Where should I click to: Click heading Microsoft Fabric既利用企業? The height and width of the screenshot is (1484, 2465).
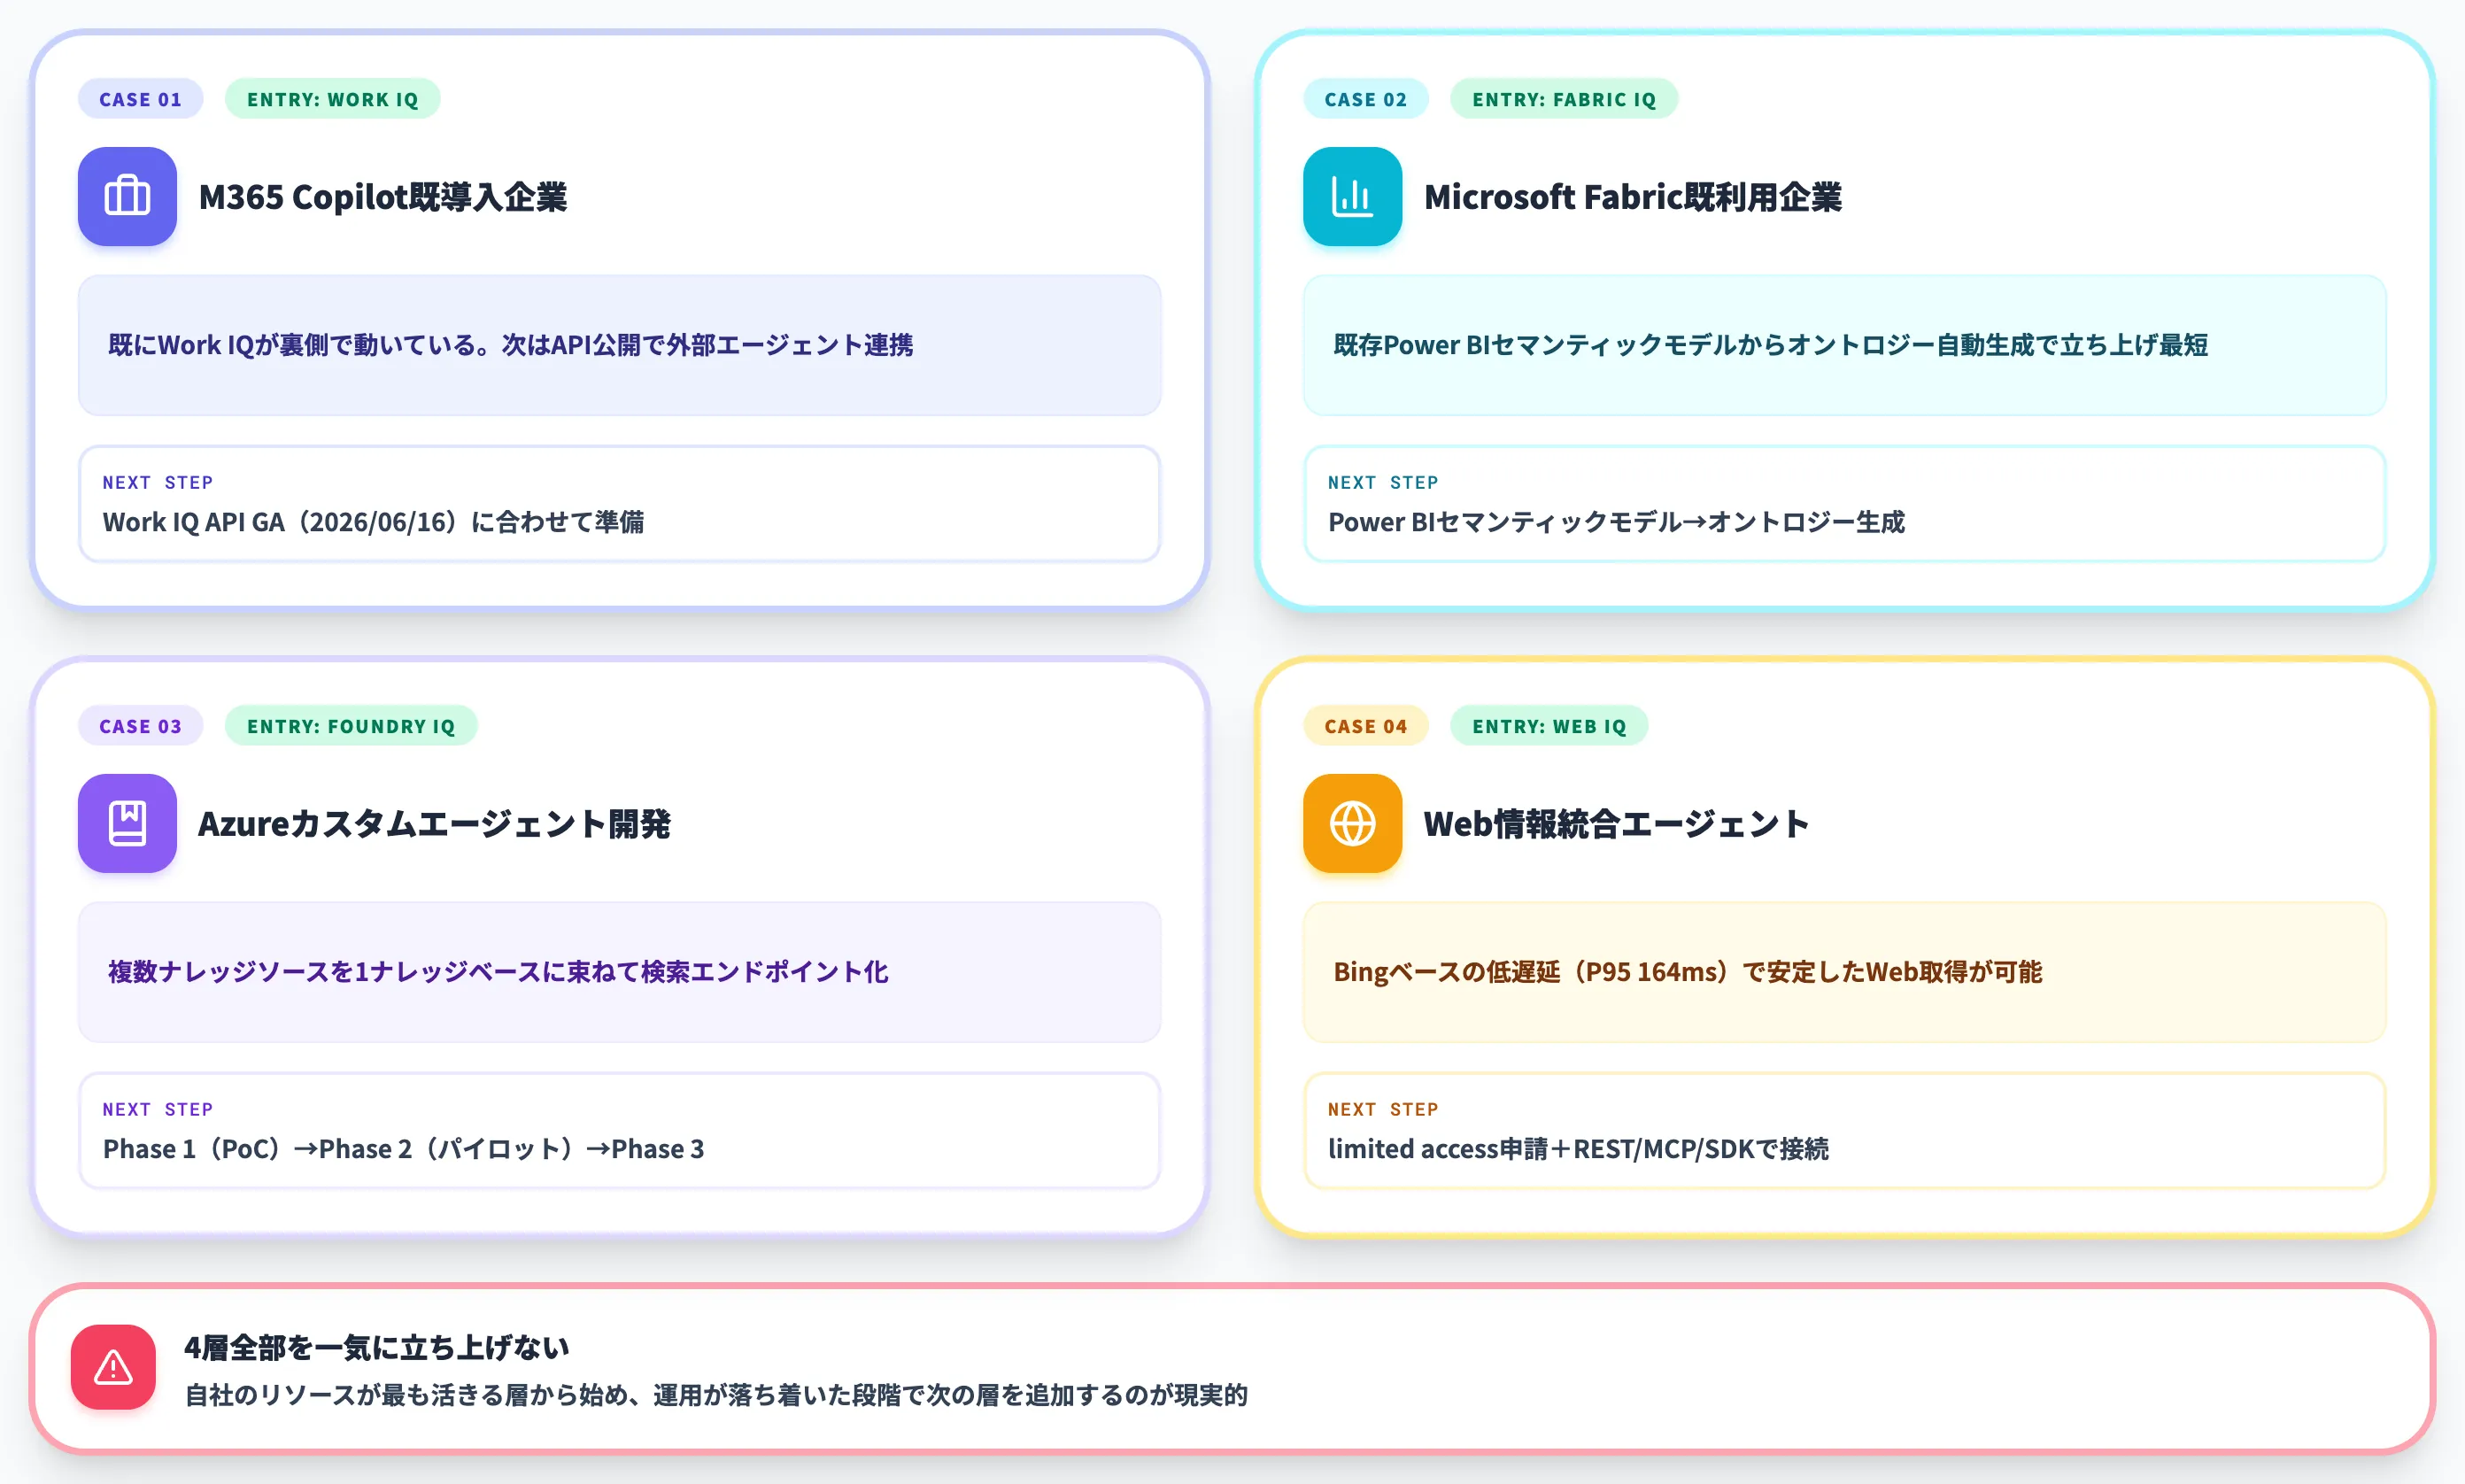point(1632,197)
